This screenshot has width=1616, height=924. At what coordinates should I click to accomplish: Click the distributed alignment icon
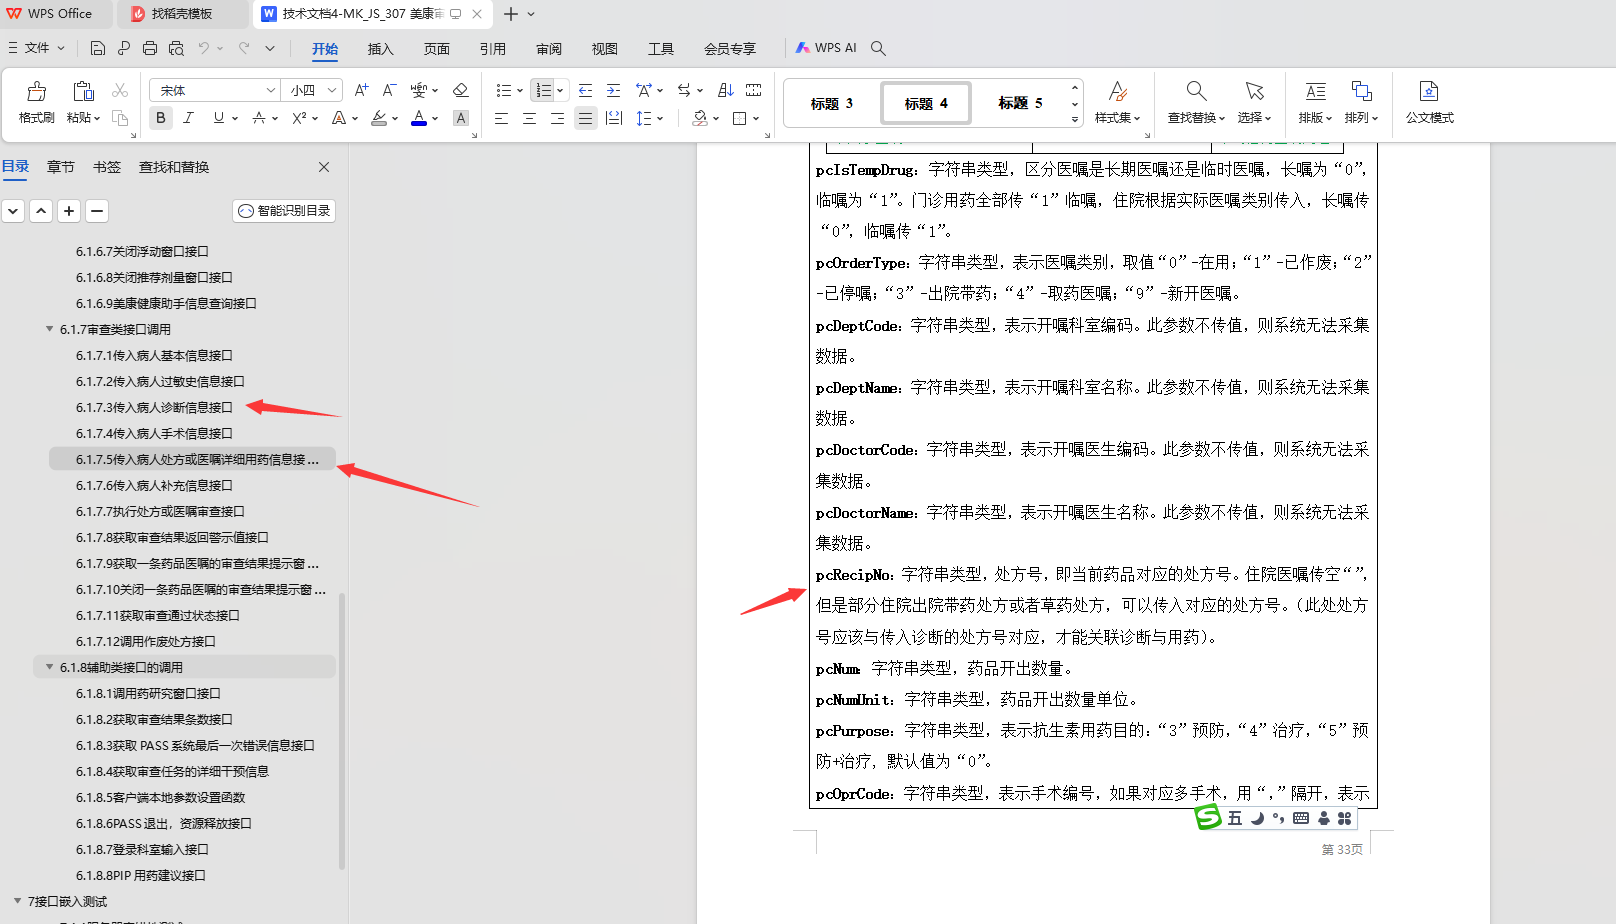click(614, 118)
